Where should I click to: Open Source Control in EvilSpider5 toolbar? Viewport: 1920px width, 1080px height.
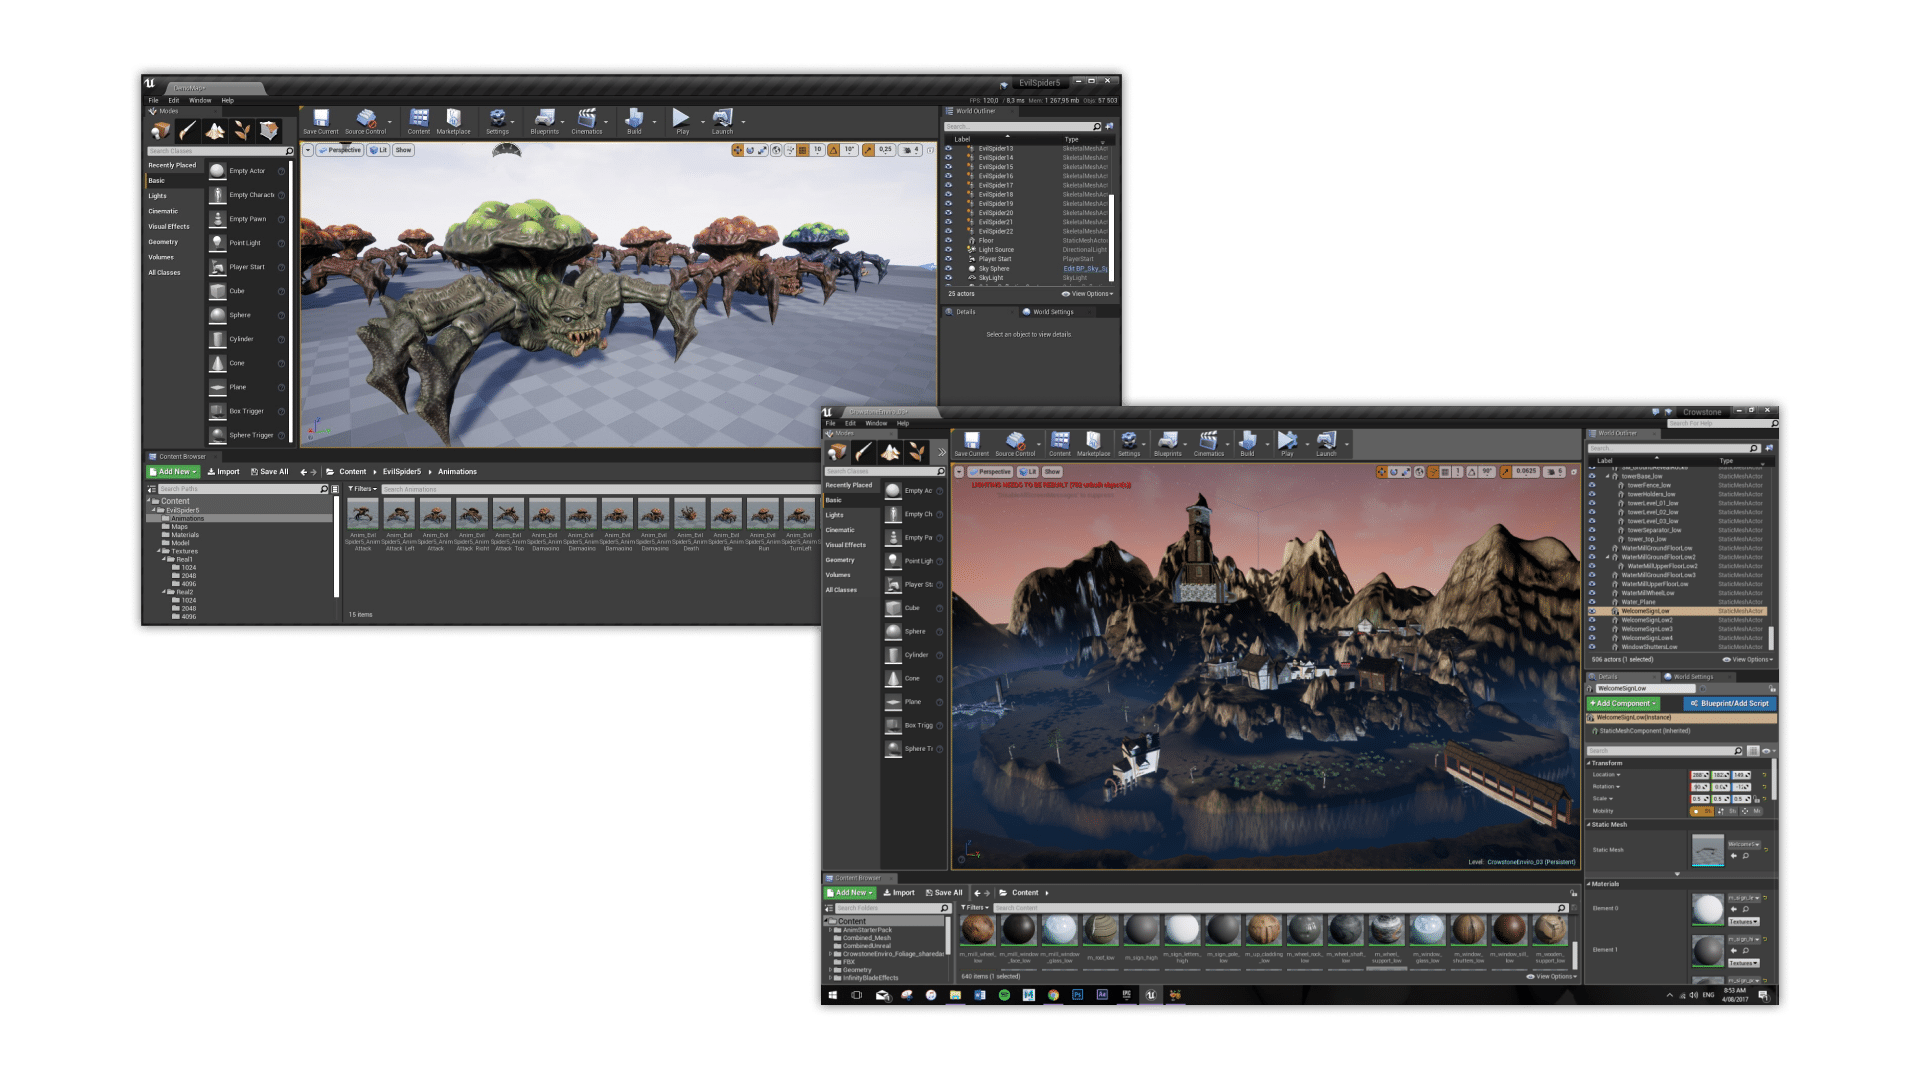tap(365, 121)
